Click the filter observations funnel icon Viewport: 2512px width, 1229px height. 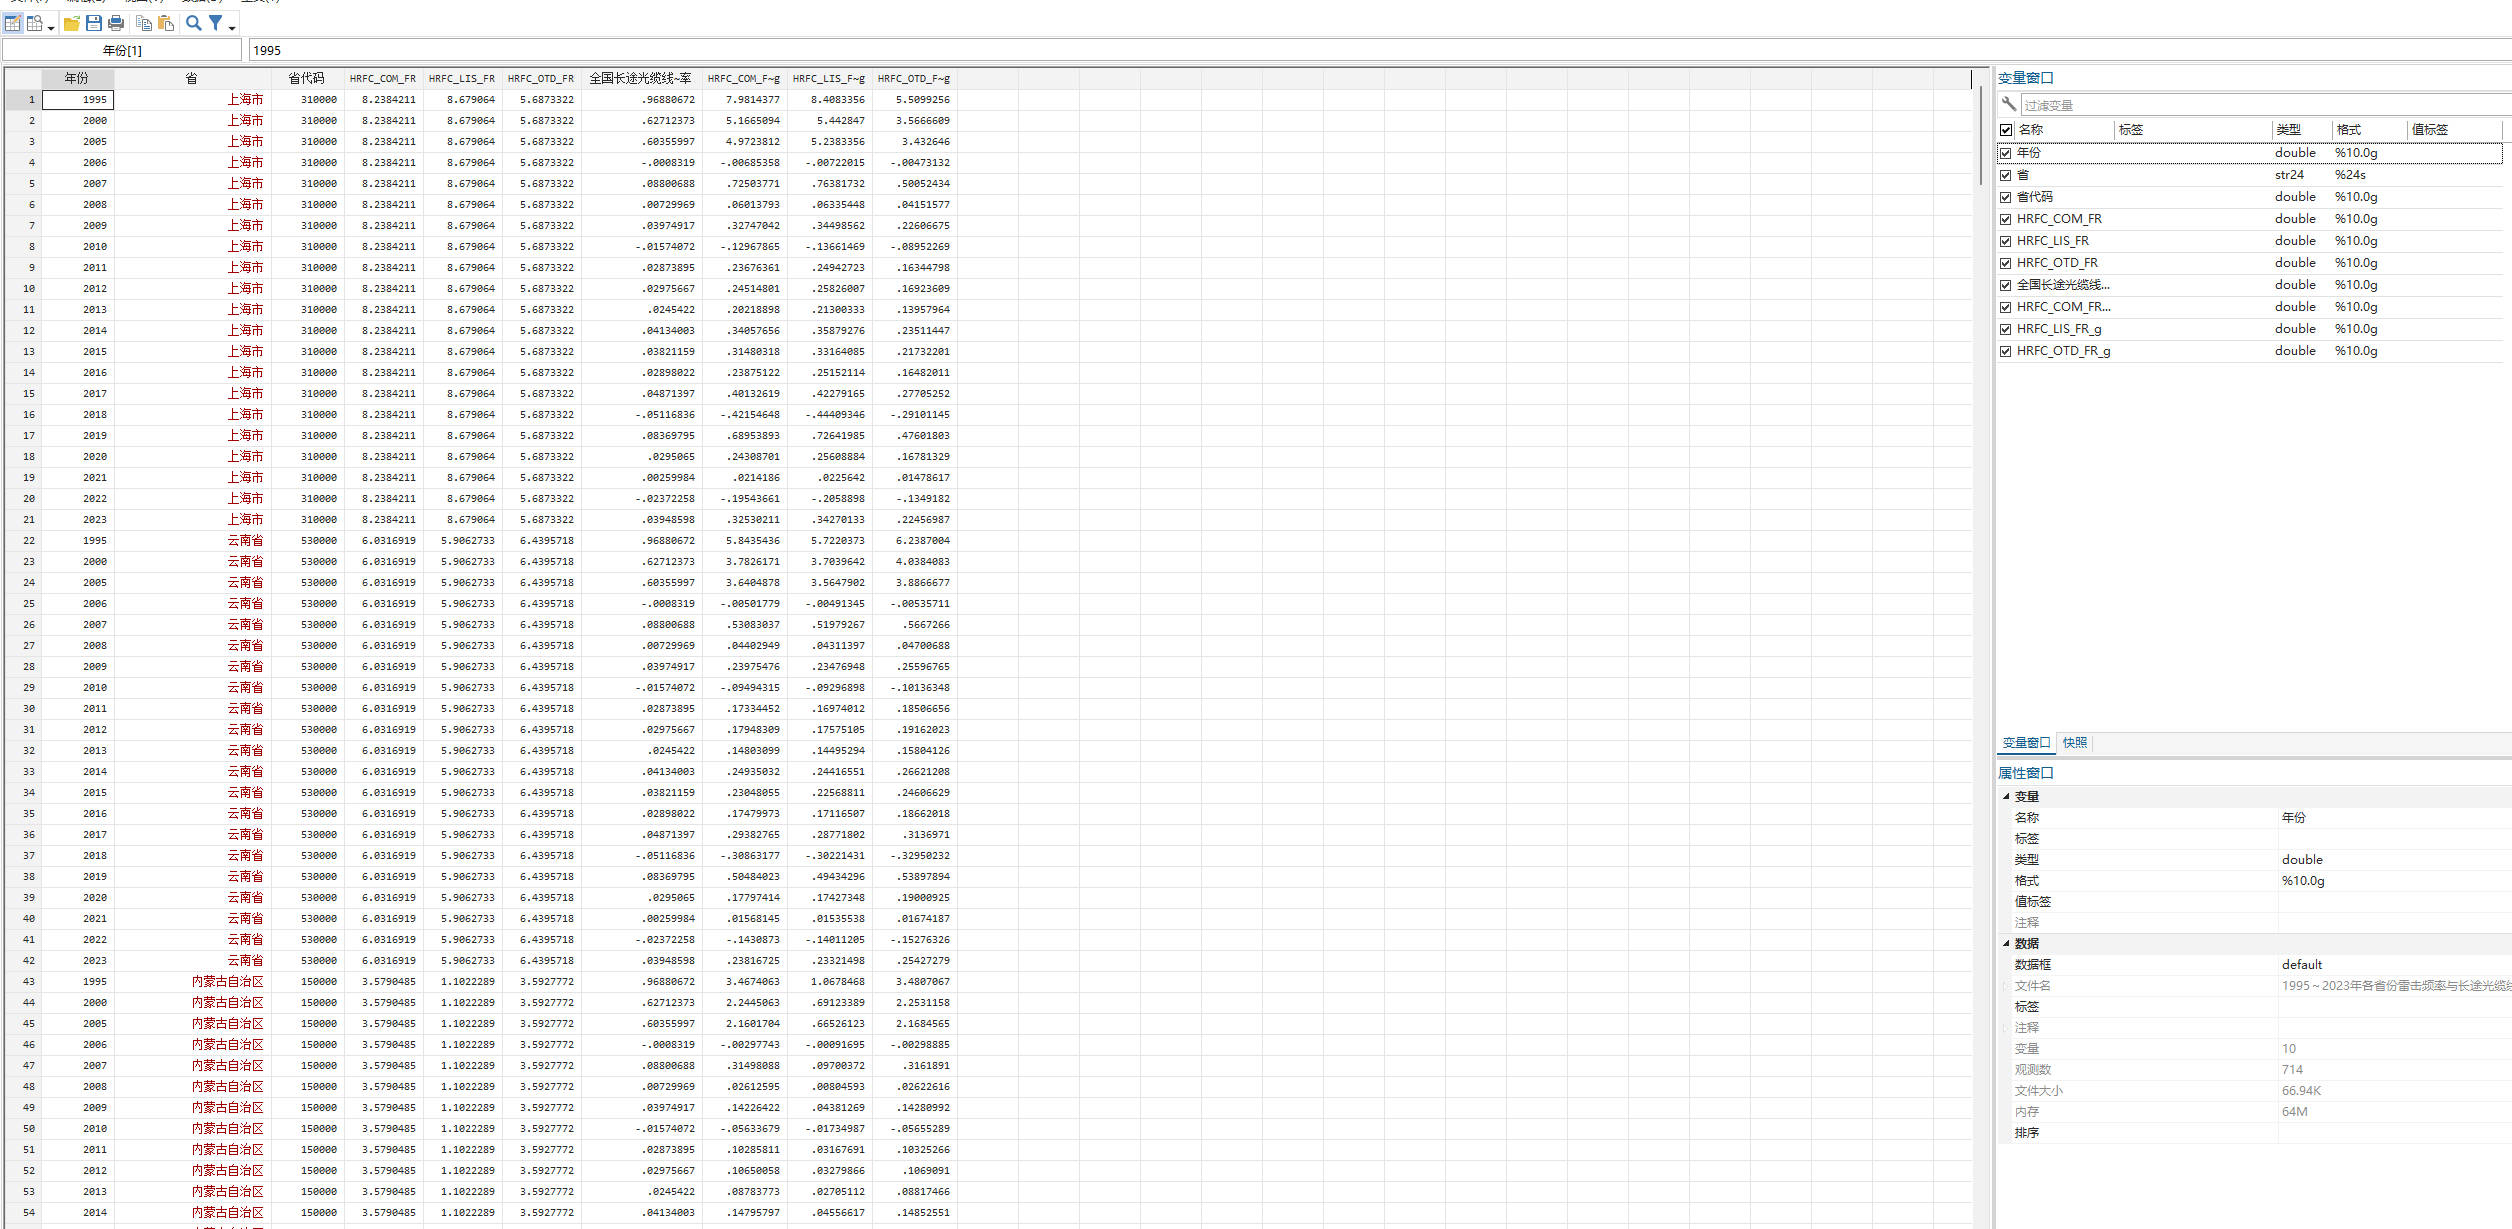[x=215, y=23]
